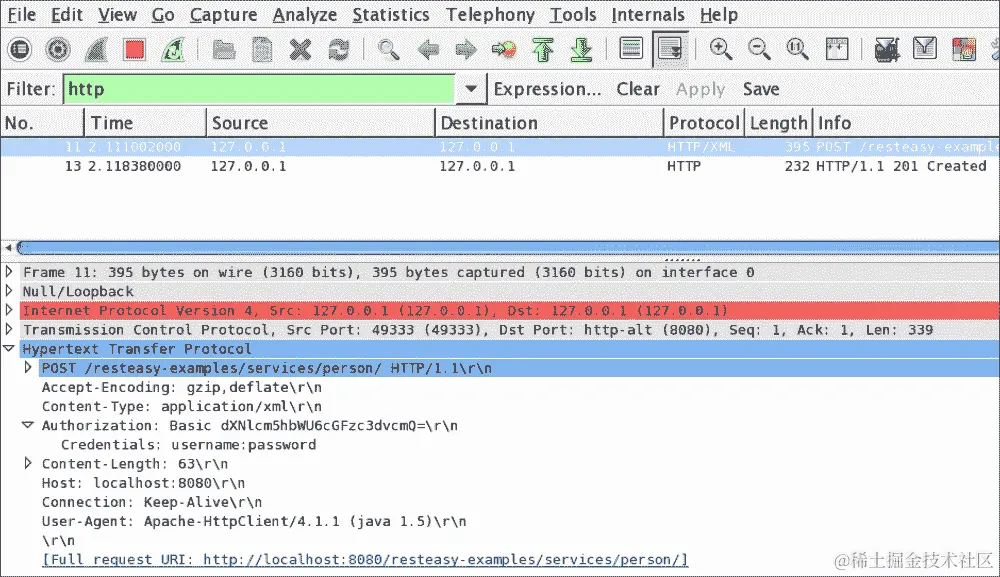Open the Analyze menu
This screenshot has height=577, width=1000.
pos(305,14)
